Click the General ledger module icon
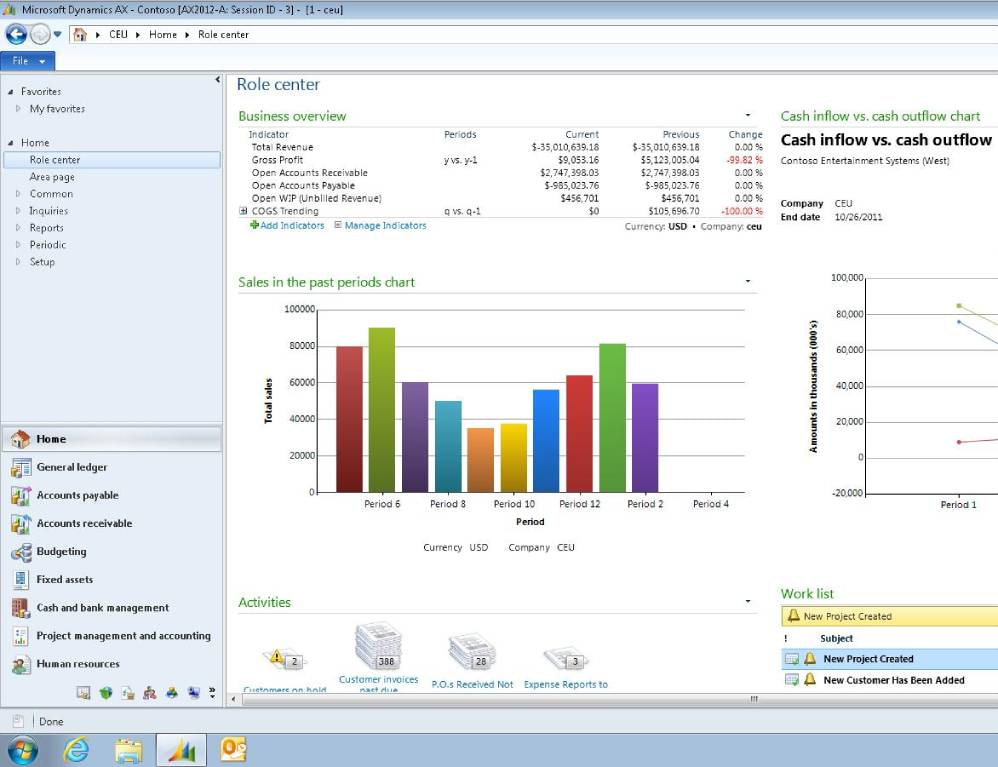998x767 pixels. click(20, 467)
